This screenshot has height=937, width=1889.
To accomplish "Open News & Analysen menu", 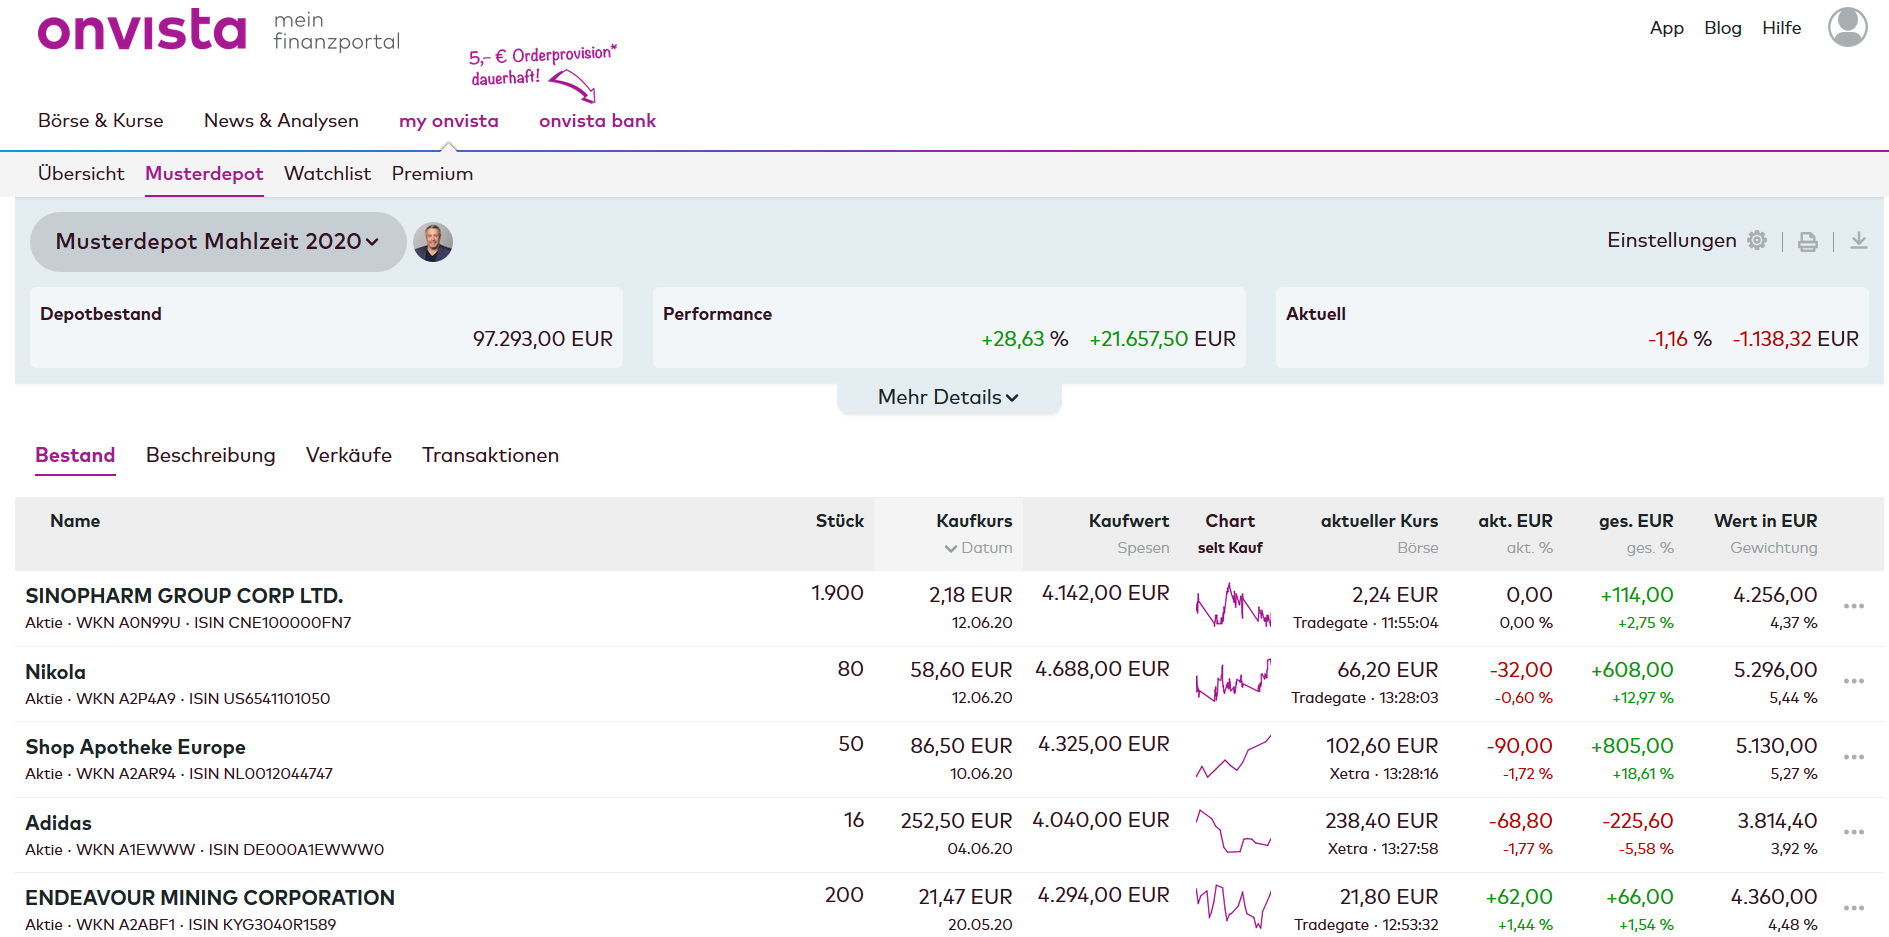I will click(x=281, y=121).
